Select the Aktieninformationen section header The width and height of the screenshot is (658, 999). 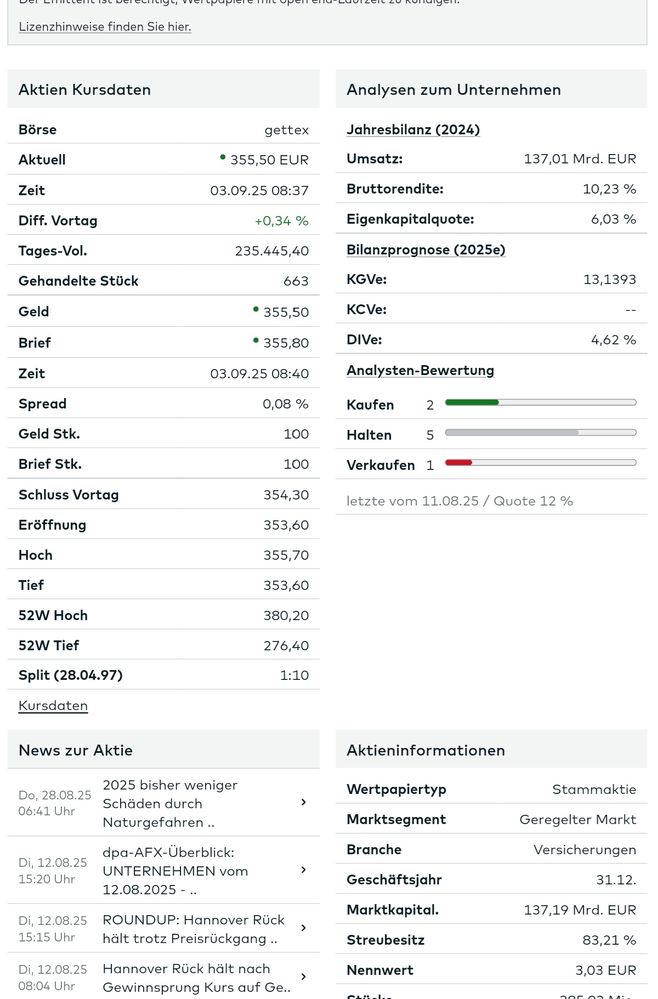pos(492,750)
